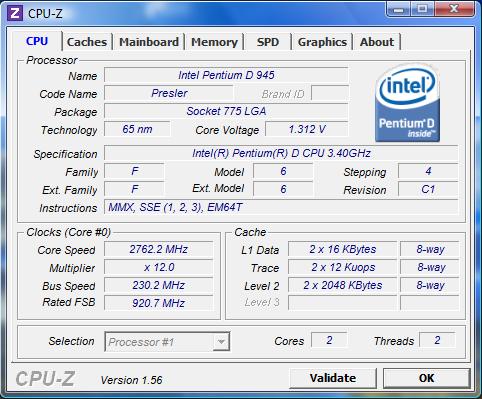482x399 pixels.
Task: Open the Mainboard tab
Action: (x=149, y=42)
